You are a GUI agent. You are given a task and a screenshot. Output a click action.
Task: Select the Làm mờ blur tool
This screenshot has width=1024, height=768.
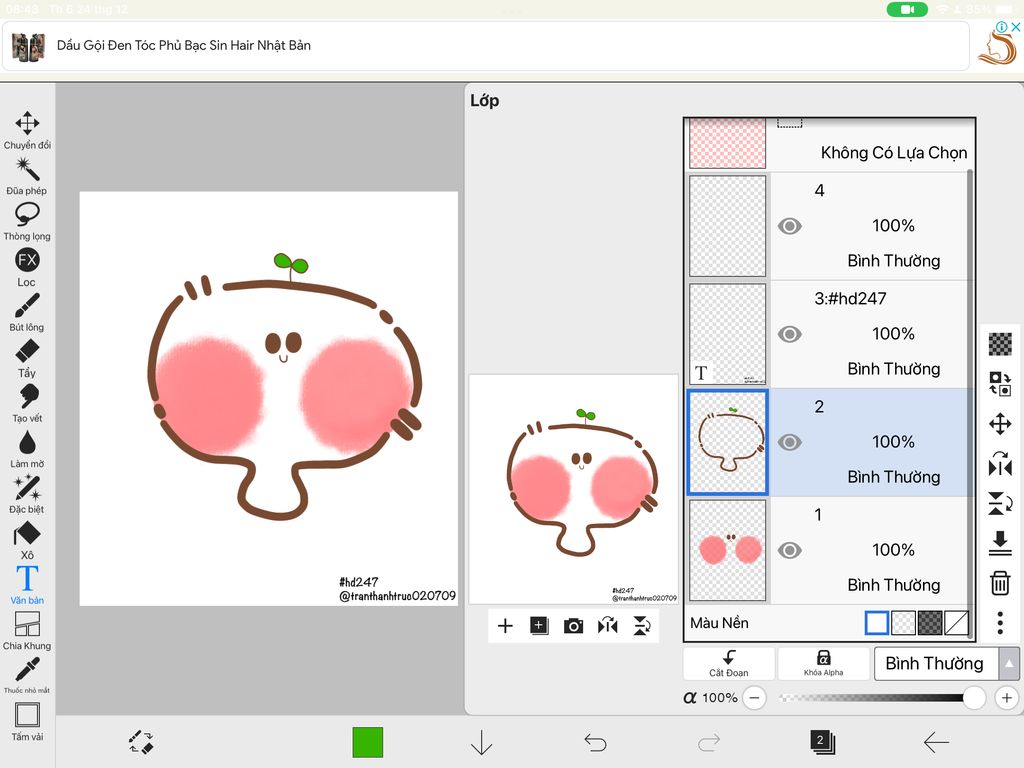tap(27, 449)
